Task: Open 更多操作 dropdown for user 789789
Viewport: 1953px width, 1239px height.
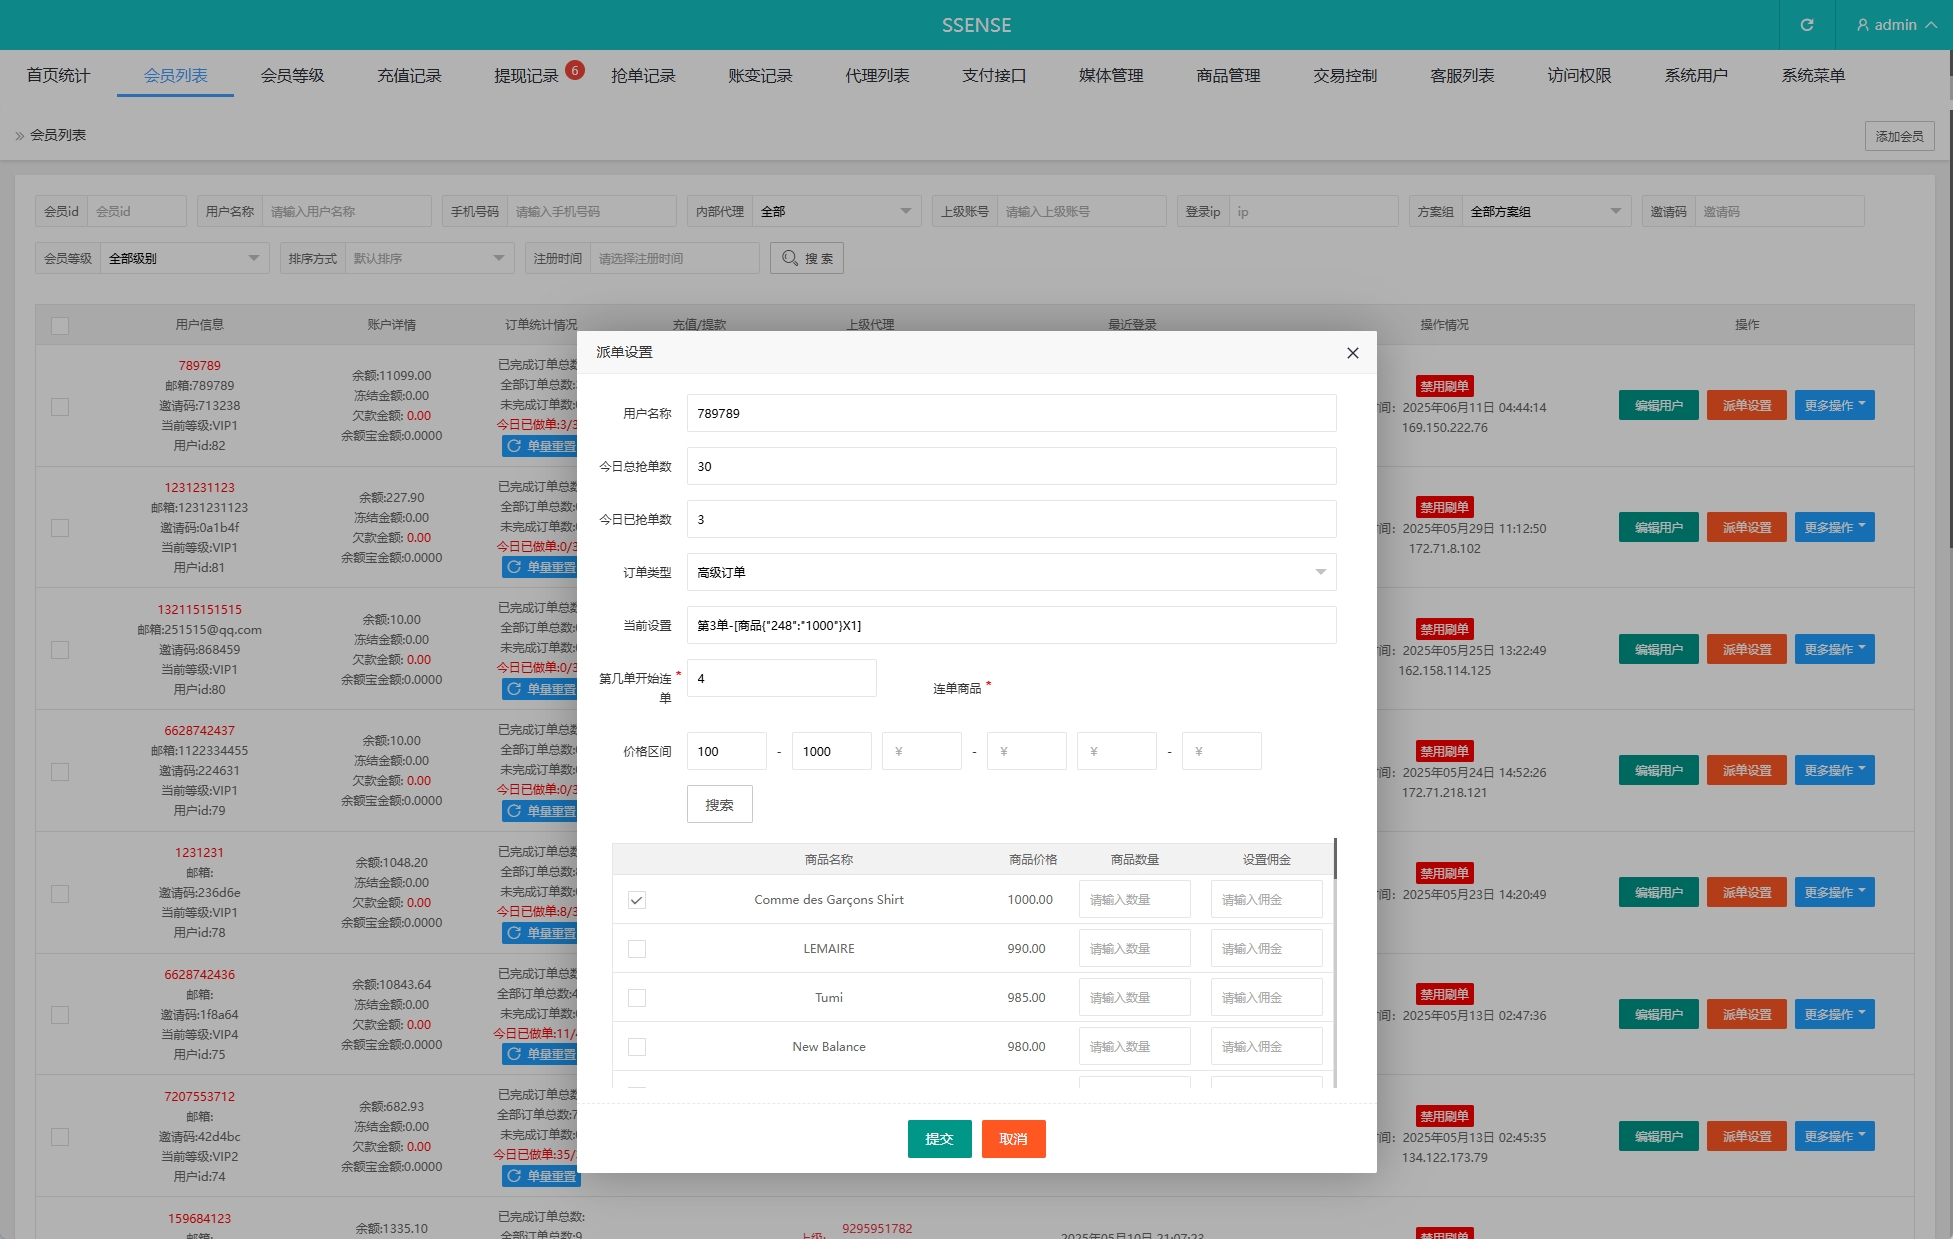Action: 1834,405
